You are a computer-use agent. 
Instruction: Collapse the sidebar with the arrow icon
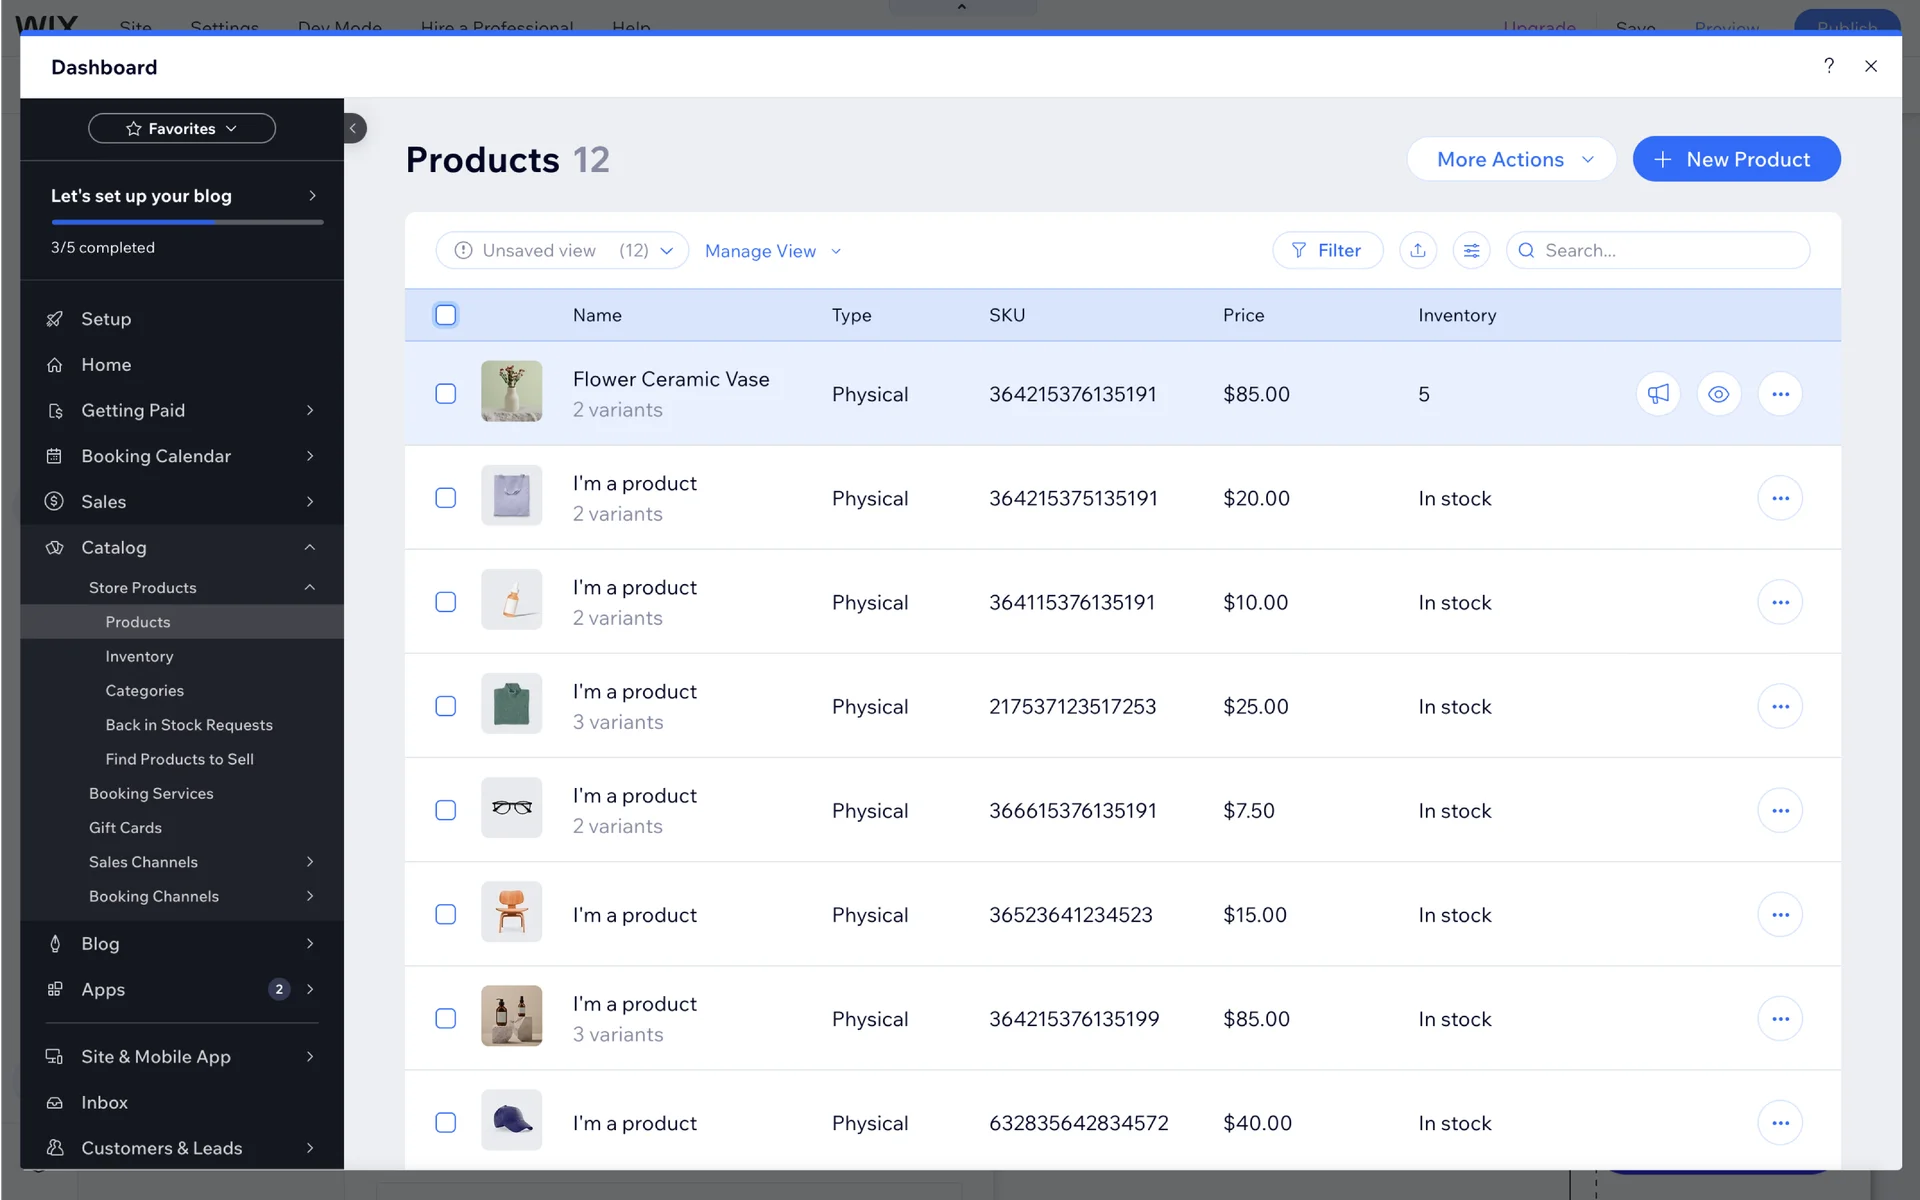pyautogui.click(x=353, y=128)
